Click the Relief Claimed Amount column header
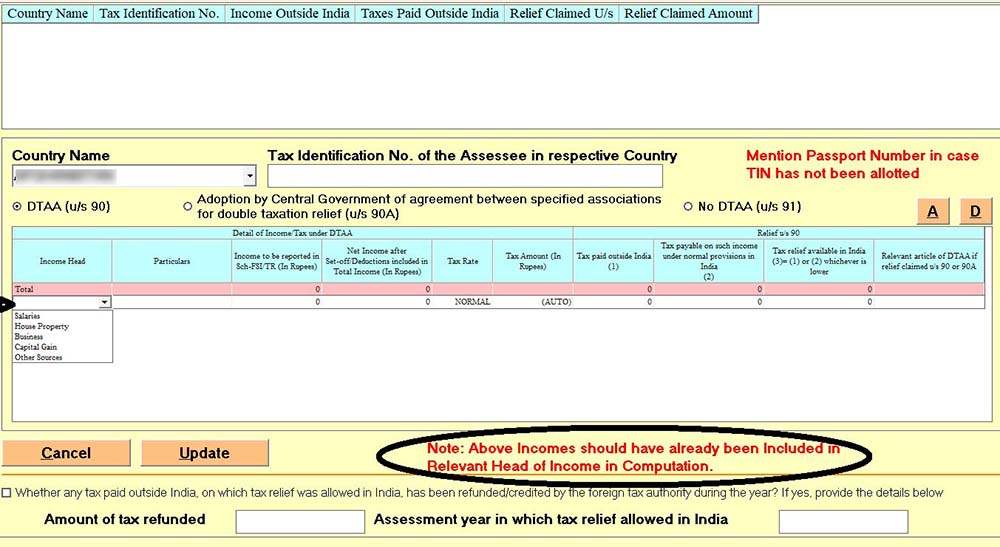 (687, 14)
